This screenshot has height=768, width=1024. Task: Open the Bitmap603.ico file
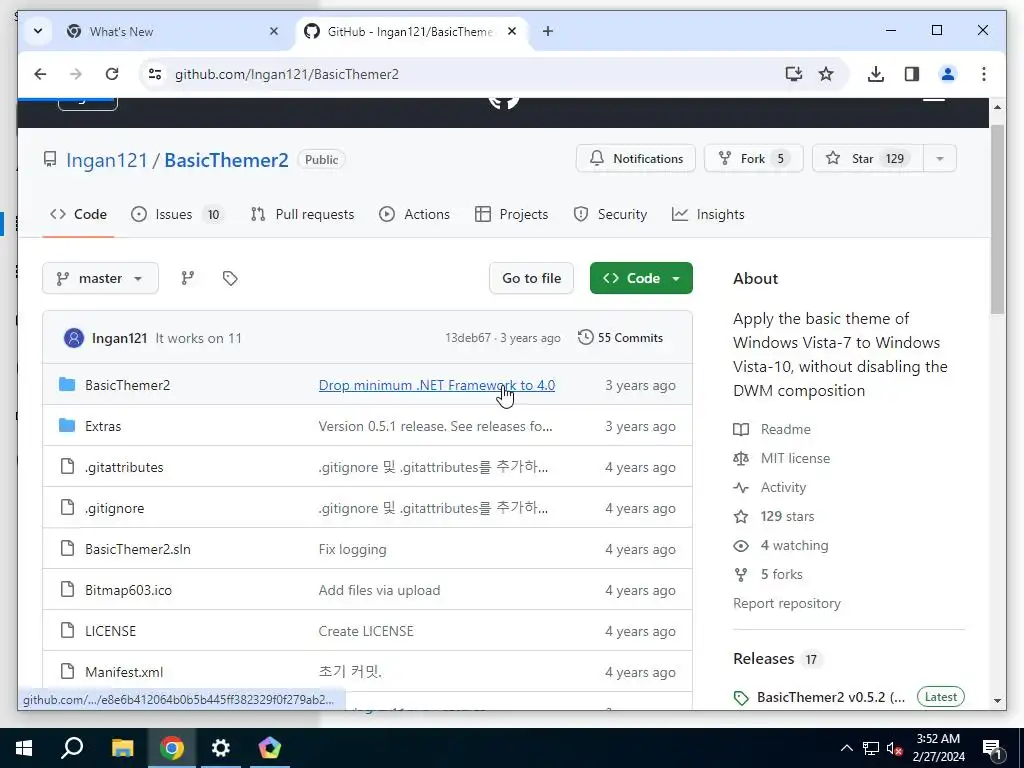[129, 590]
